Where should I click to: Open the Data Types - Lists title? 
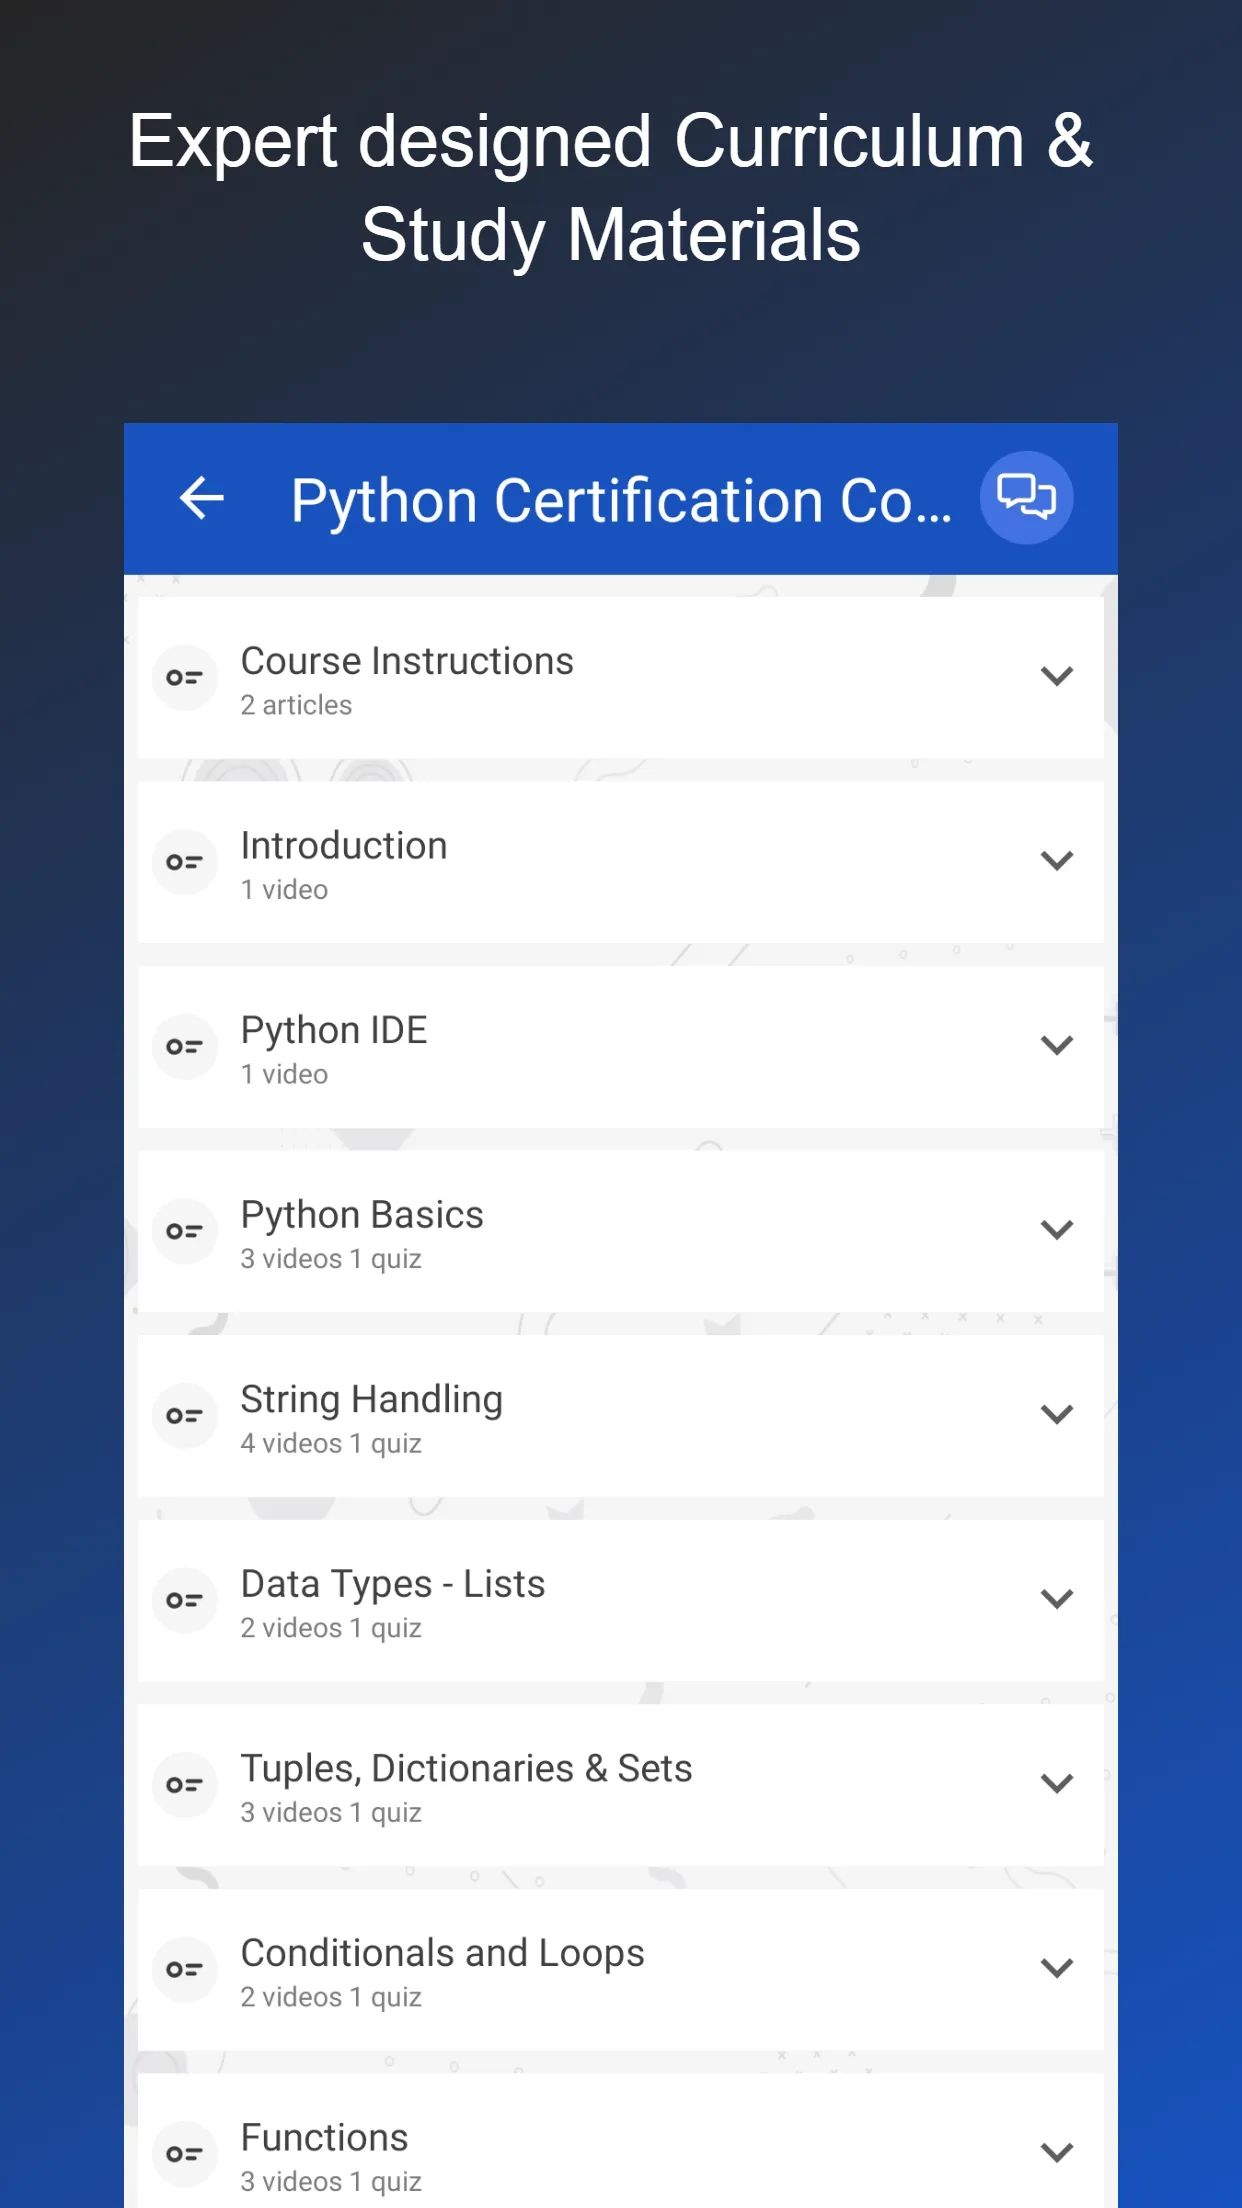393,1584
